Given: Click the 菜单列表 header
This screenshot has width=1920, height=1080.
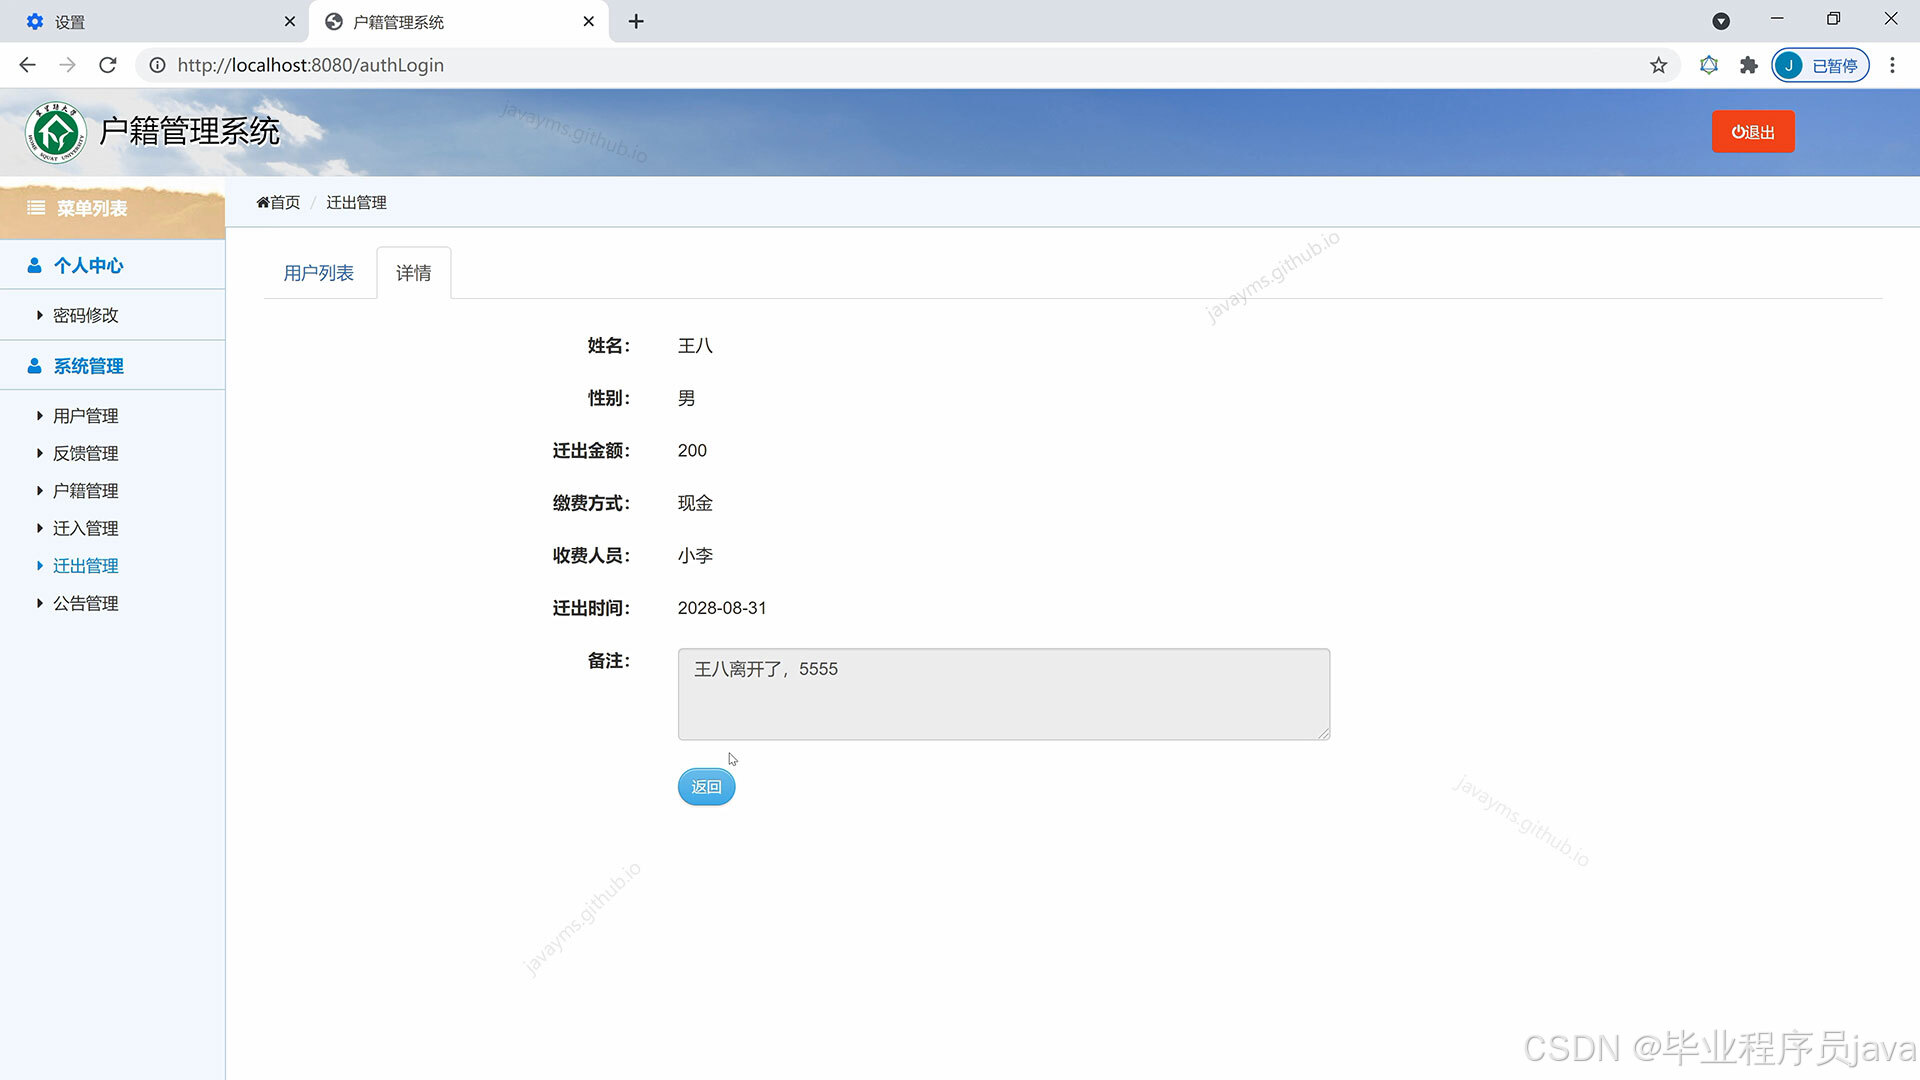Looking at the screenshot, I should tap(112, 209).
